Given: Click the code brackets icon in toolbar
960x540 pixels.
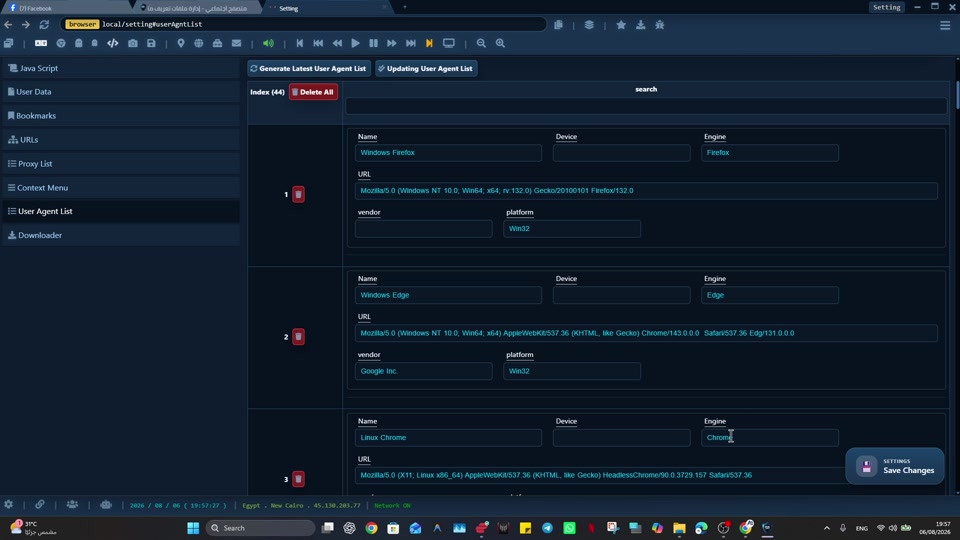Looking at the screenshot, I should coord(113,43).
